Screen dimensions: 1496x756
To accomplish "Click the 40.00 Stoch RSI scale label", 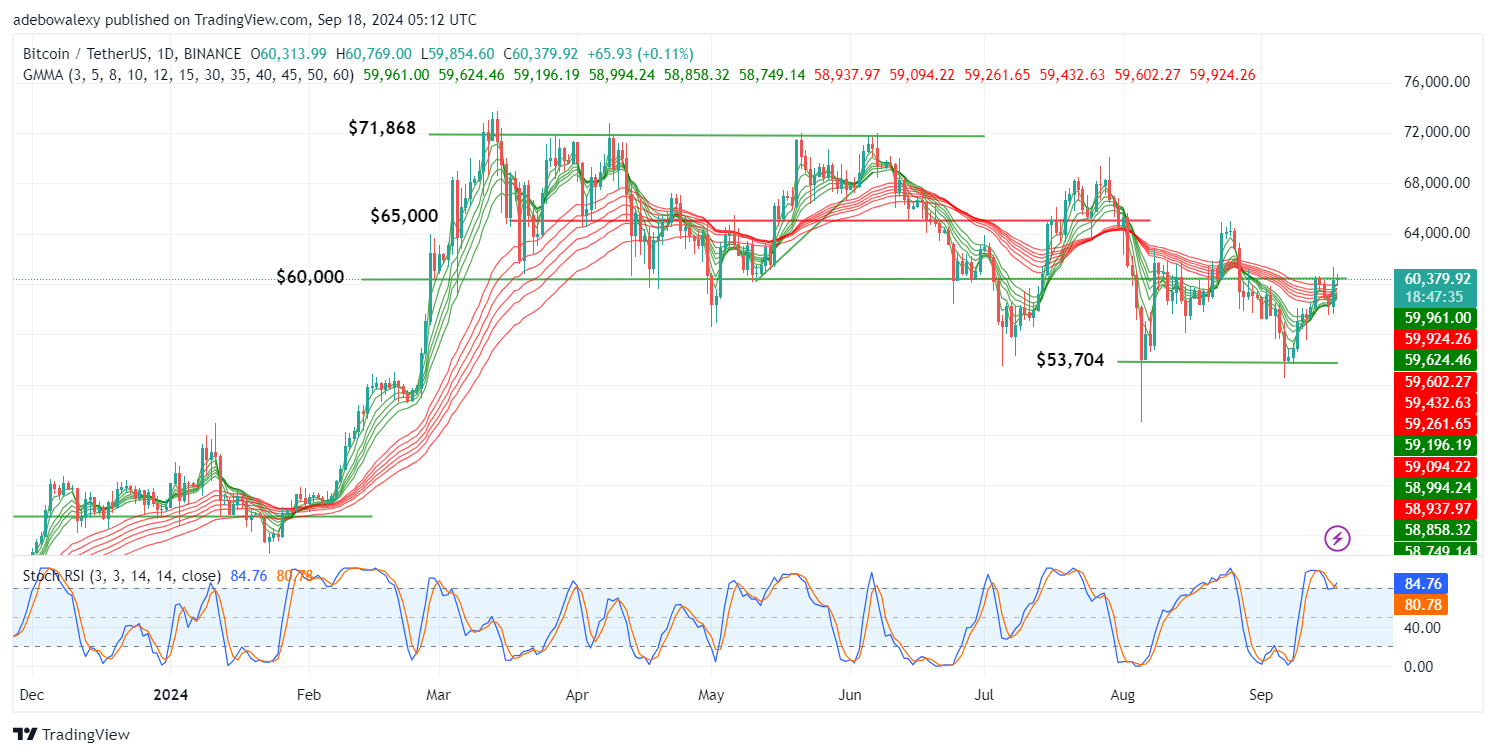I will [1421, 628].
